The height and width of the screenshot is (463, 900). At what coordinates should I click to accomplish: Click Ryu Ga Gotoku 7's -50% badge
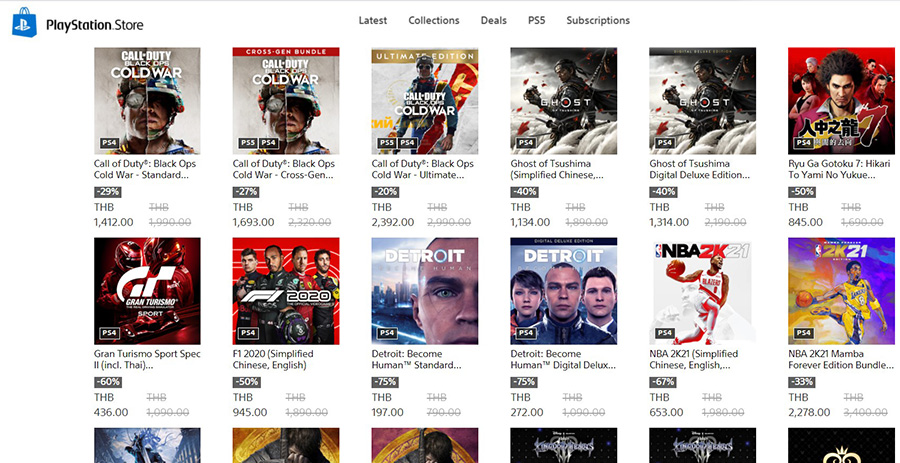tap(802, 192)
